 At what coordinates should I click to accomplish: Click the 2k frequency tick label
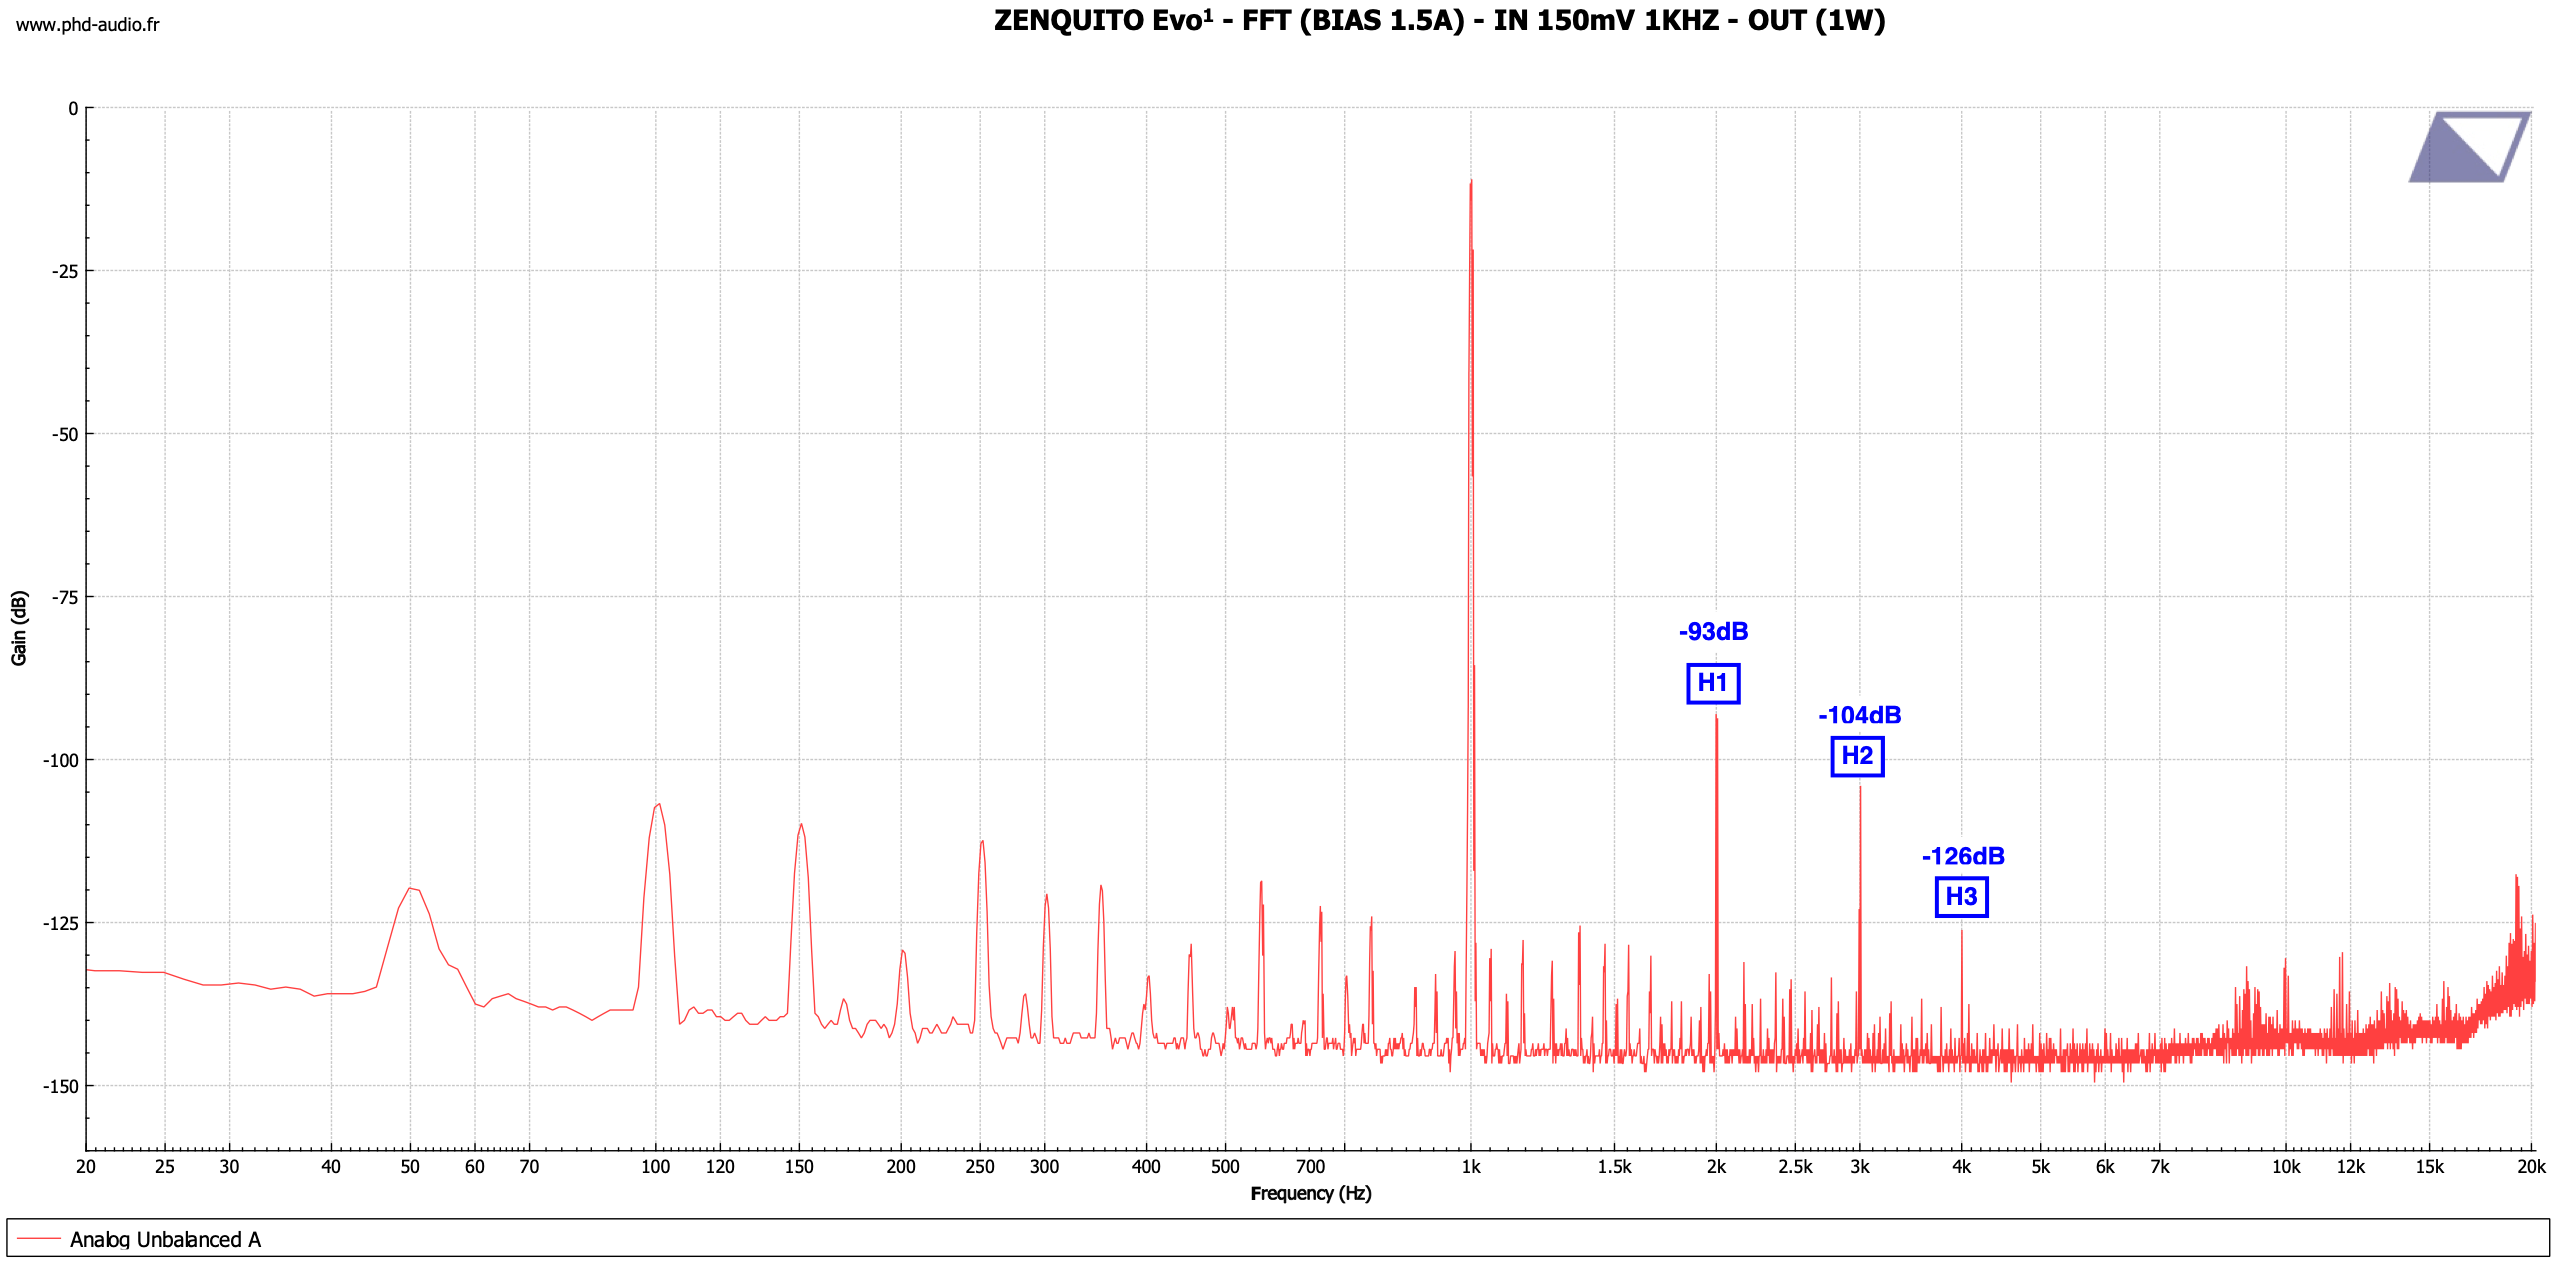pyautogui.click(x=1716, y=1167)
